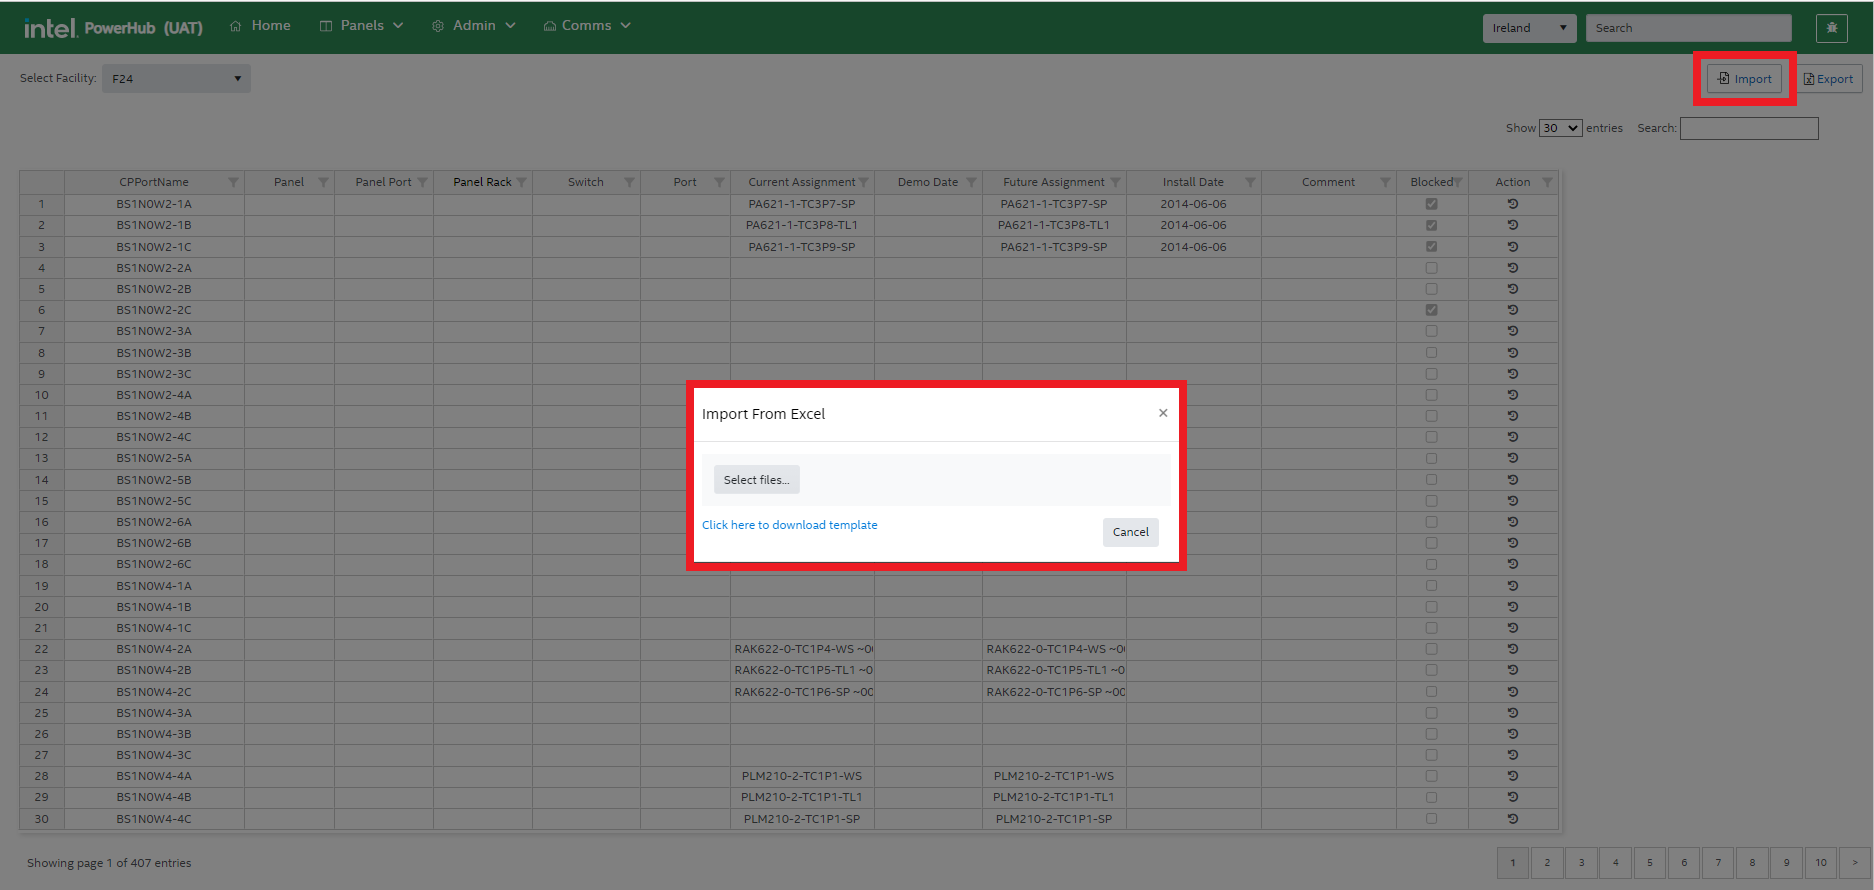Open the Panels menu
This screenshot has height=890, width=1874.
pos(361,26)
